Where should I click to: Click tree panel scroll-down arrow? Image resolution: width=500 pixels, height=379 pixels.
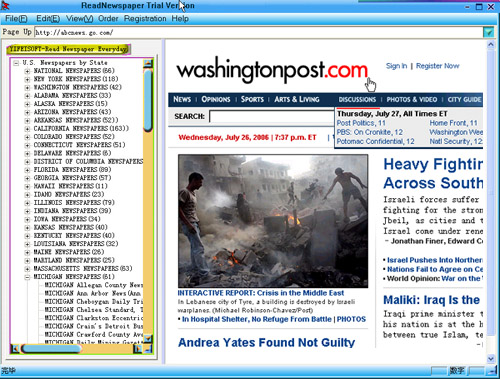tap(148, 338)
